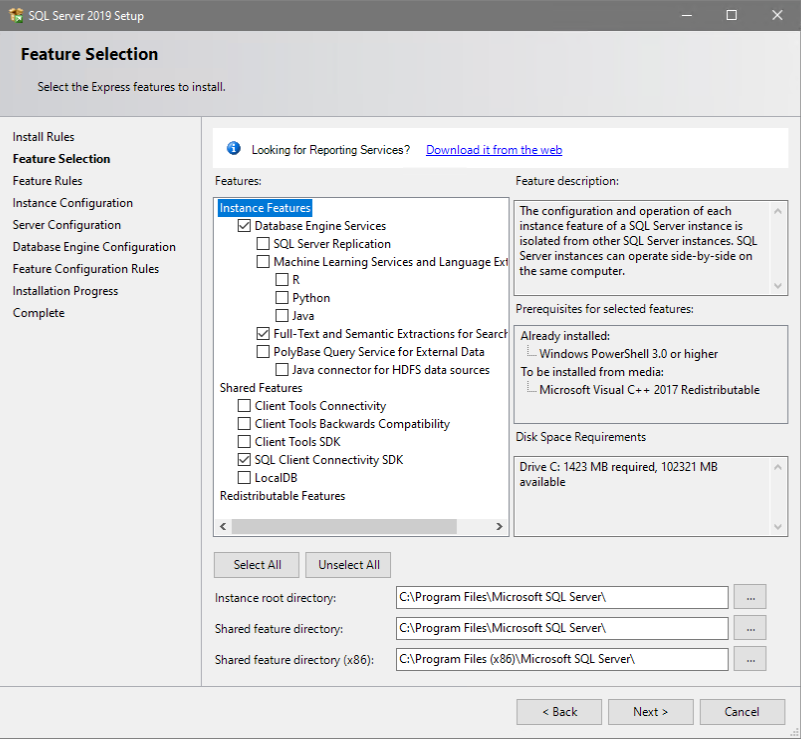
Task: Select the Microsoft Visual C++ 2017 Redistributable prerequisite
Action: coord(649,390)
